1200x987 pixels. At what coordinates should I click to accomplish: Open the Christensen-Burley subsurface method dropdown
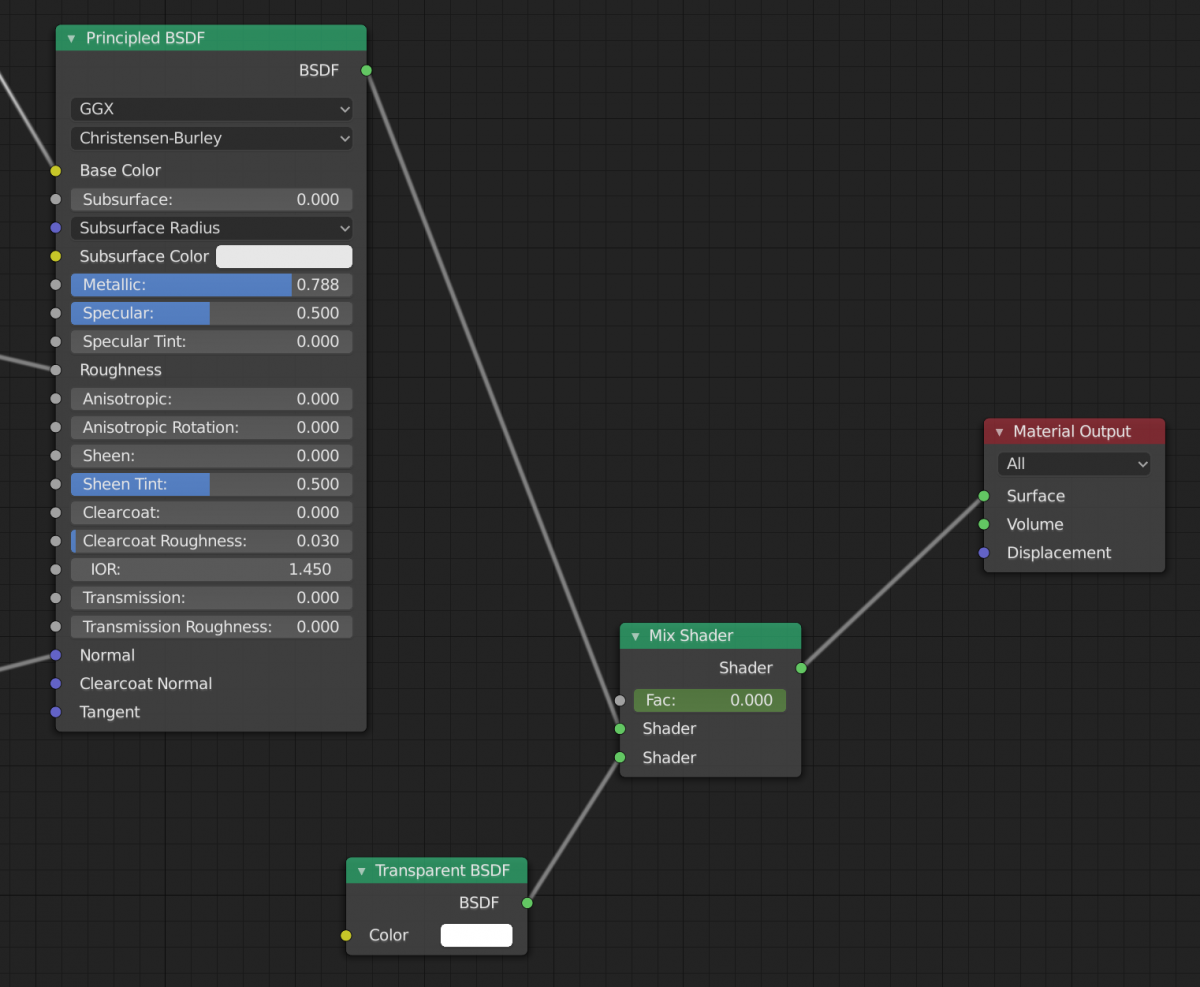211,138
